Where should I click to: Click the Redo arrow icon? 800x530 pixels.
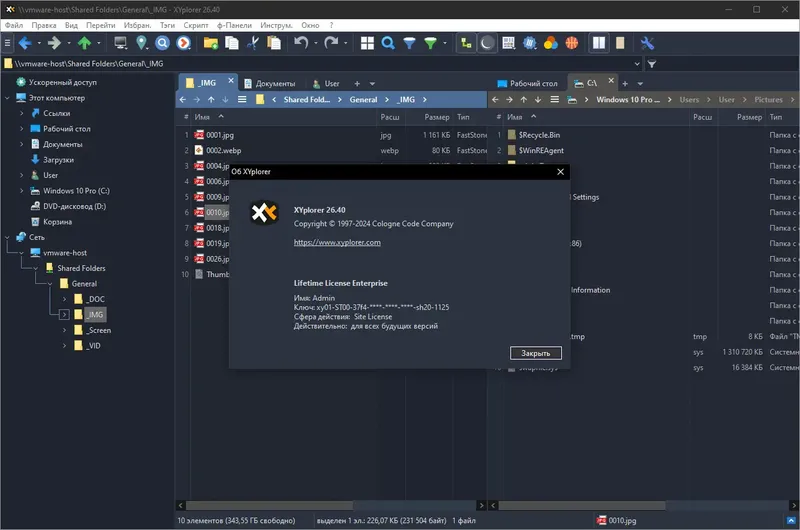click(x=331, y=43)
